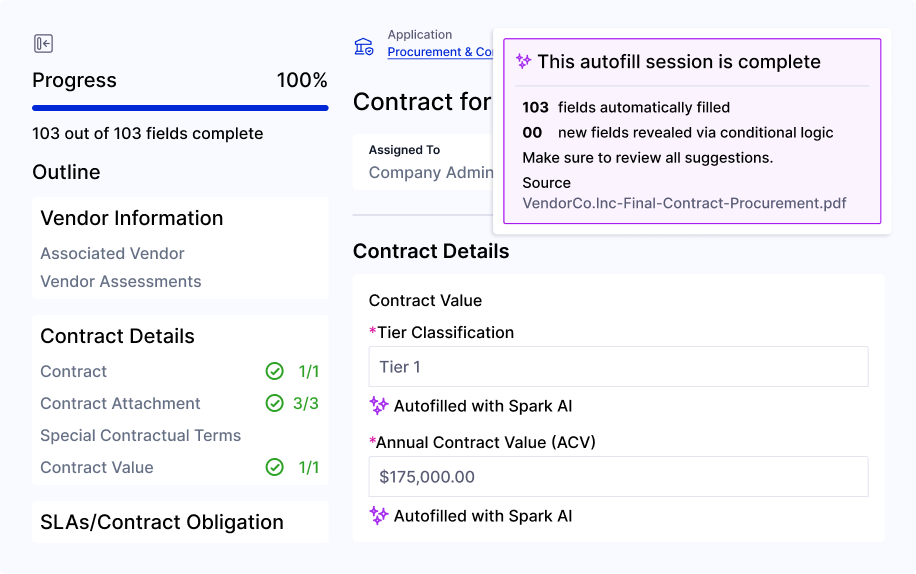
Task: Click the blue progress bar at 100%
Action: click(x=180, y=108)
